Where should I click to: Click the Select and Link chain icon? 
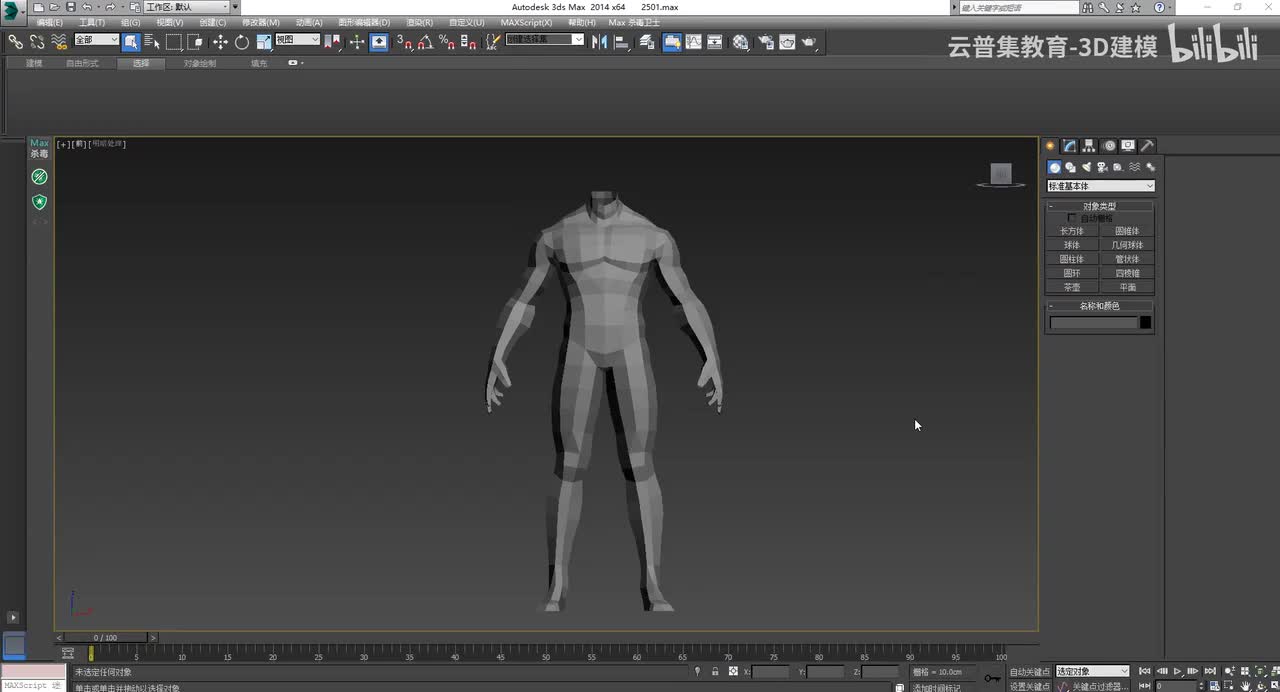tap(15, 42)
